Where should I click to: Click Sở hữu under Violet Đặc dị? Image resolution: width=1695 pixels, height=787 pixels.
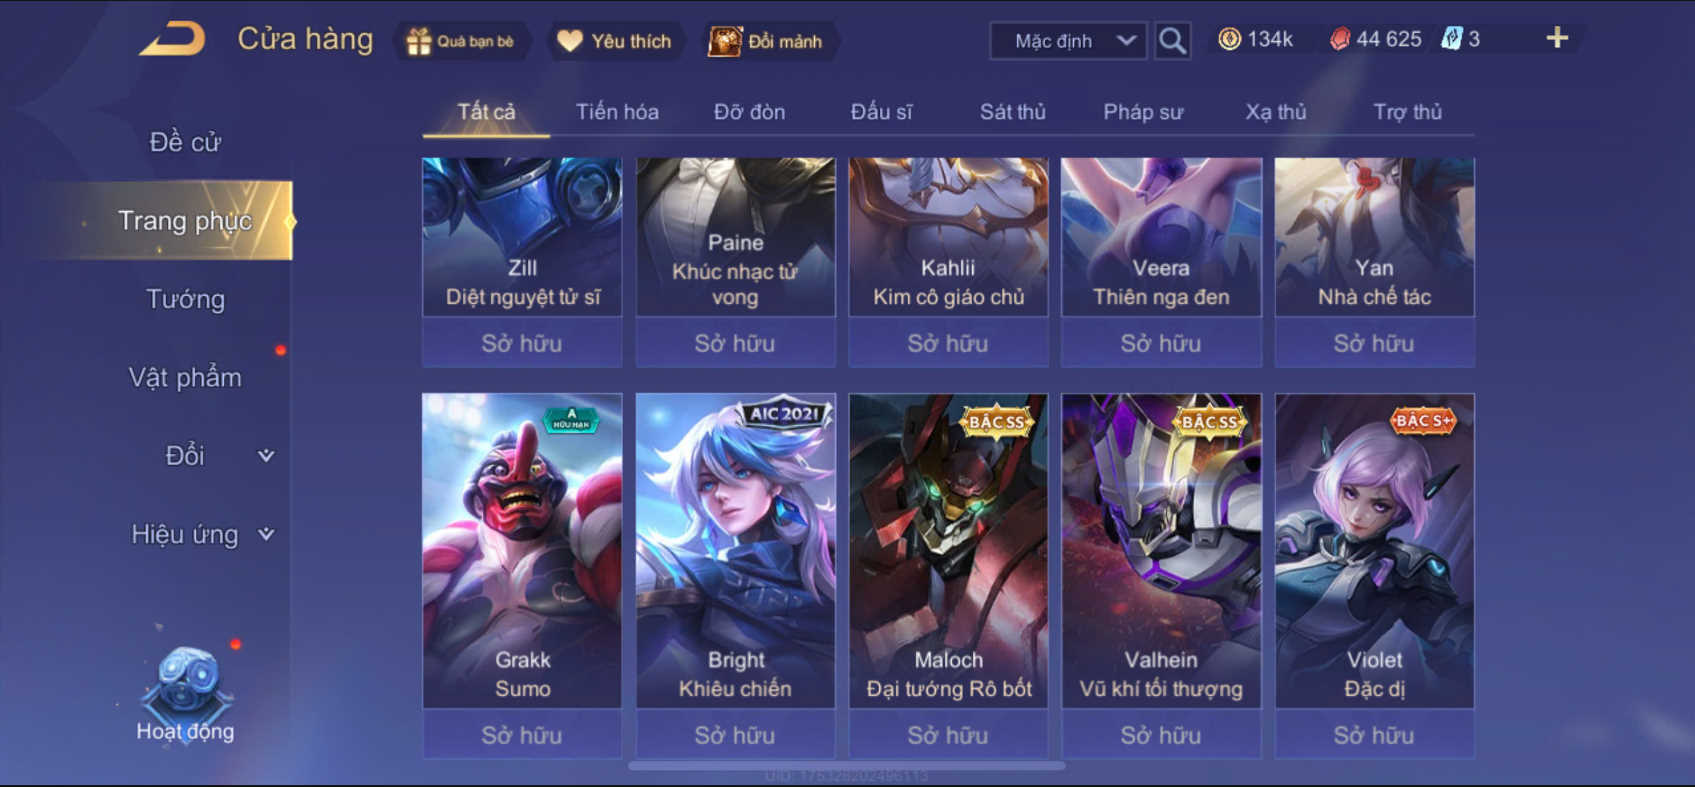tap(1374, 735)
